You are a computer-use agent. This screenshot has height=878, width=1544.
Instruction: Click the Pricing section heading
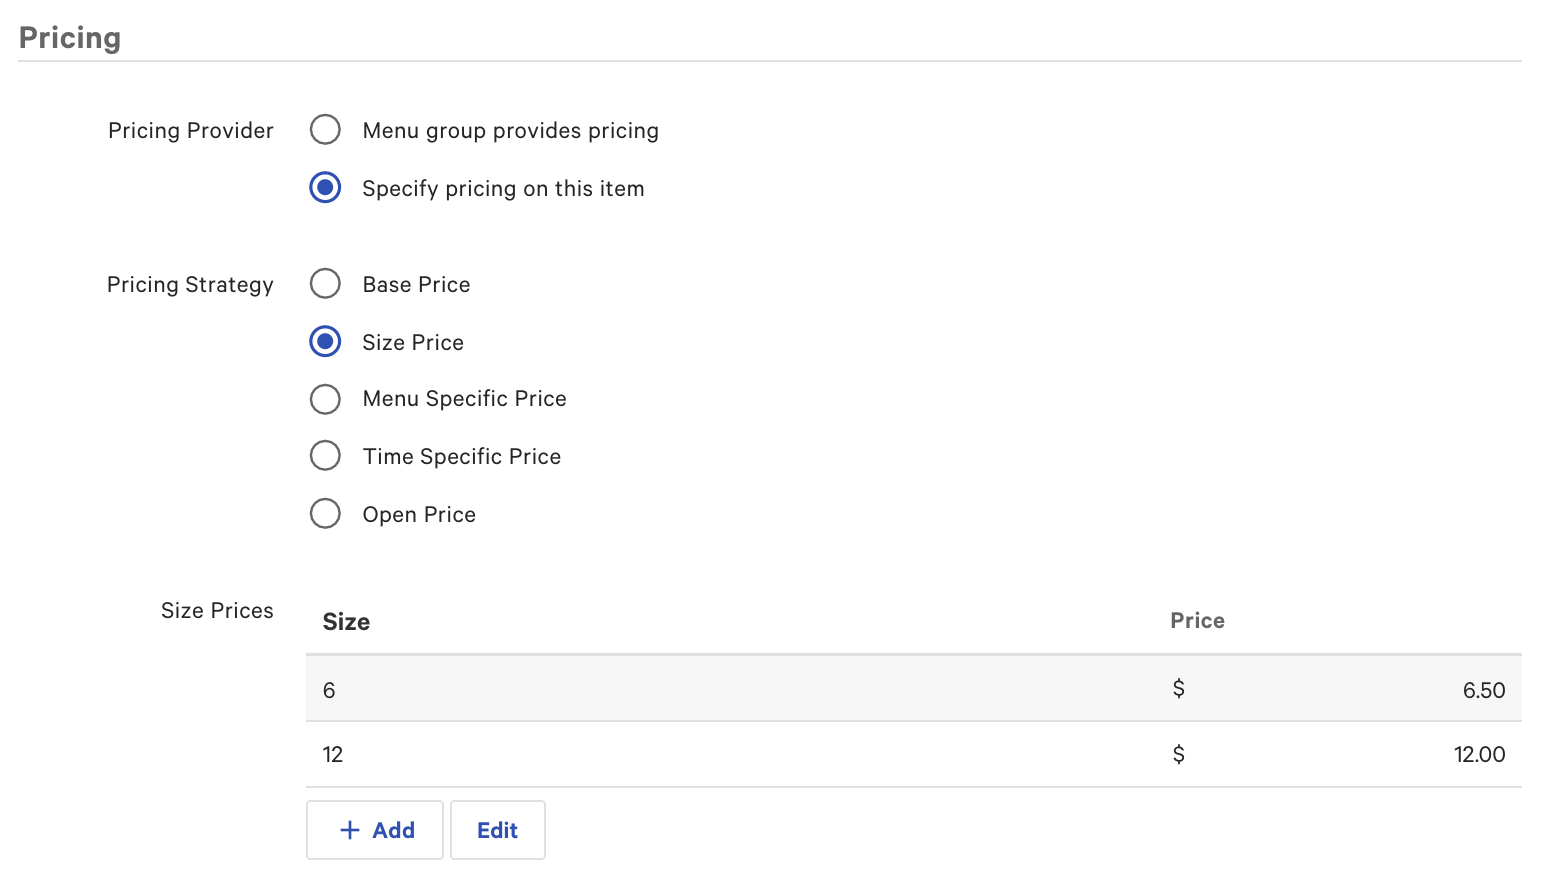click(69, 37)
